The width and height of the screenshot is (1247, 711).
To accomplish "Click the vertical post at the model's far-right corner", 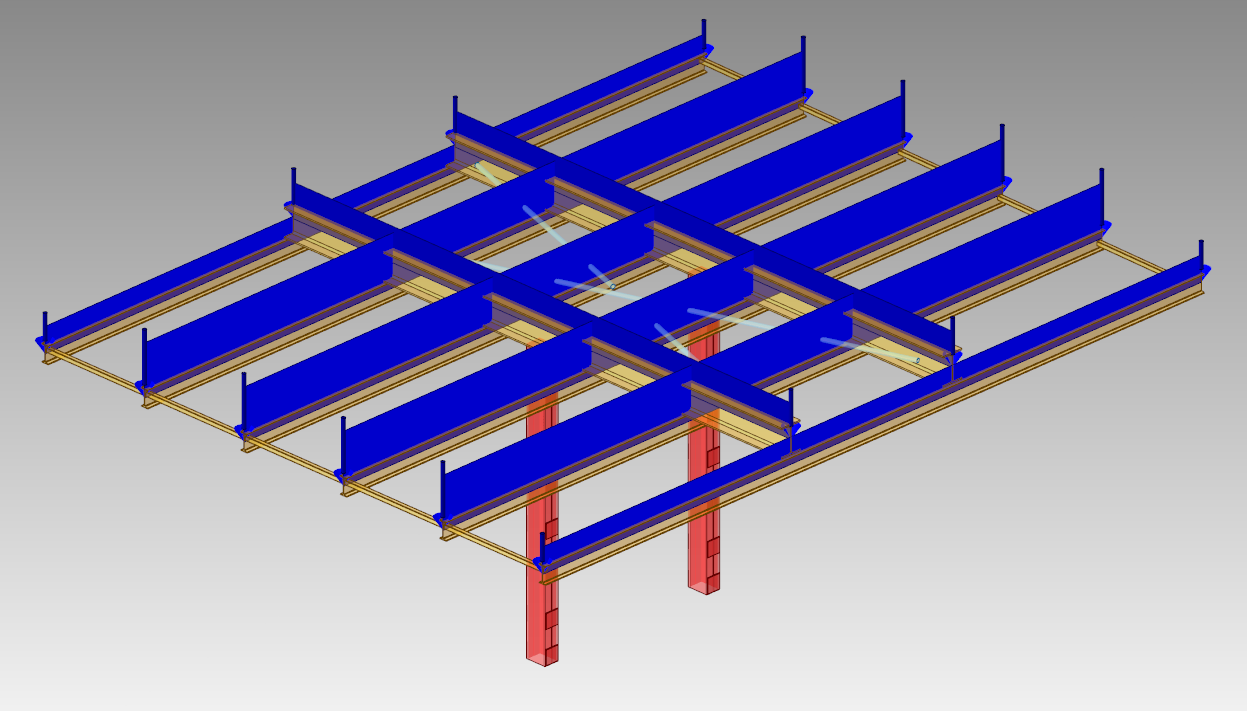I will pyautogui.click(x=1201, y=254).
